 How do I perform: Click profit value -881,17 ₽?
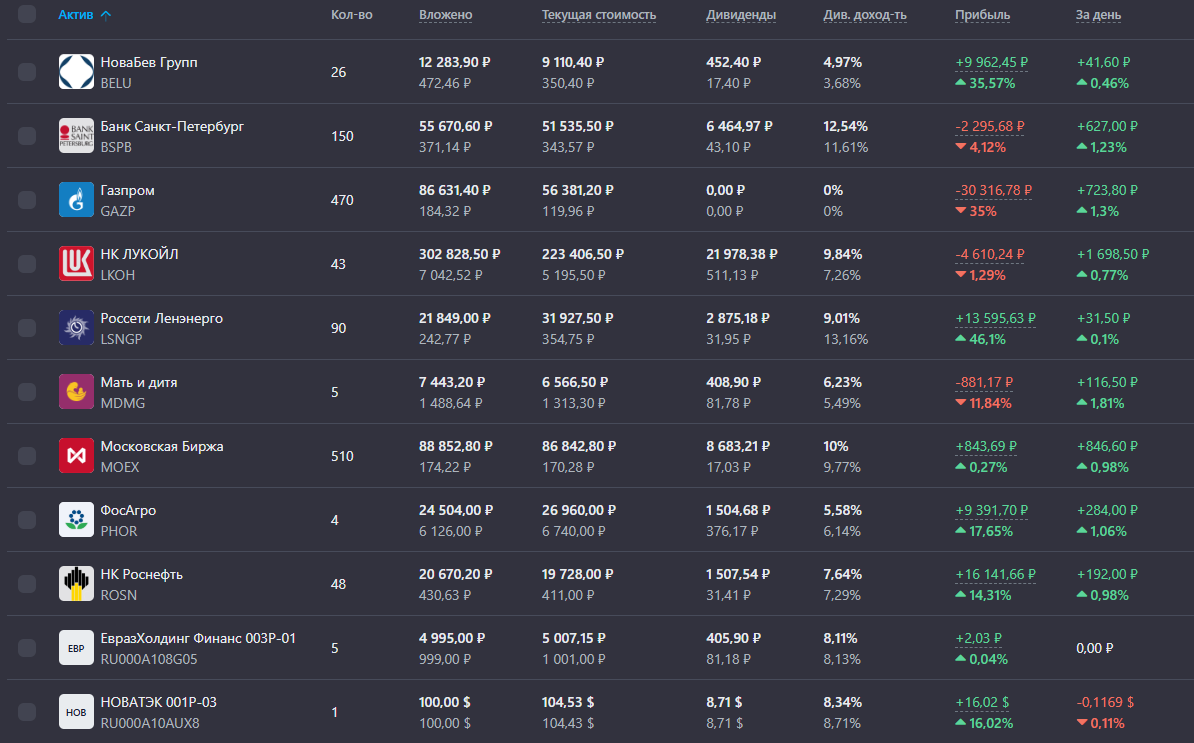pyautogui.click(x=984, y=382)
